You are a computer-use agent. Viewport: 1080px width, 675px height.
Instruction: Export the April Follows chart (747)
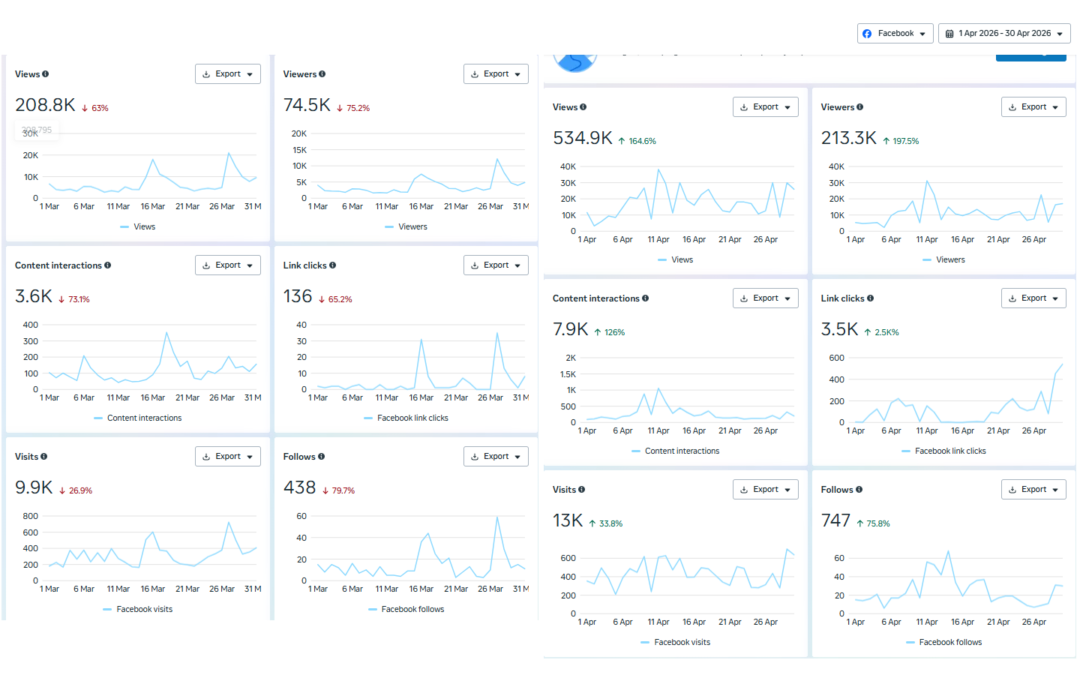[x=1034, y=490]
